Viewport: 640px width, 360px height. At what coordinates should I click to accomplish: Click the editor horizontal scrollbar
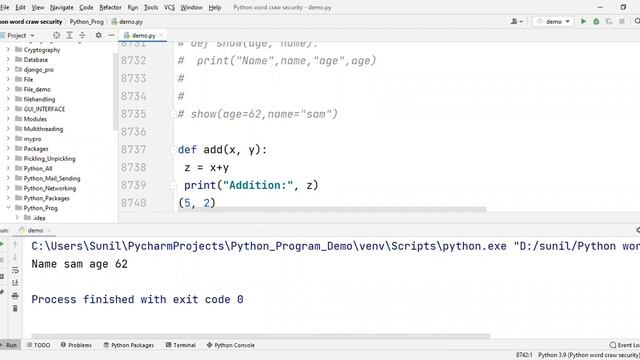[x=331, y=209]
